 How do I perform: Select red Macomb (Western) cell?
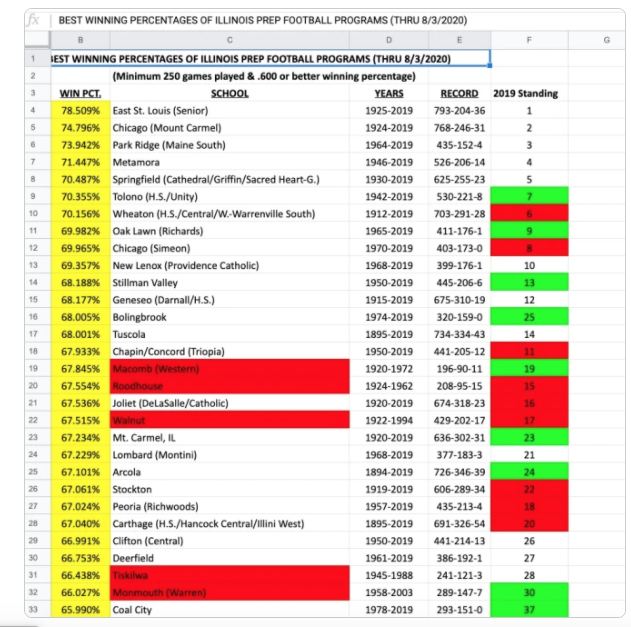coord(229,369)
